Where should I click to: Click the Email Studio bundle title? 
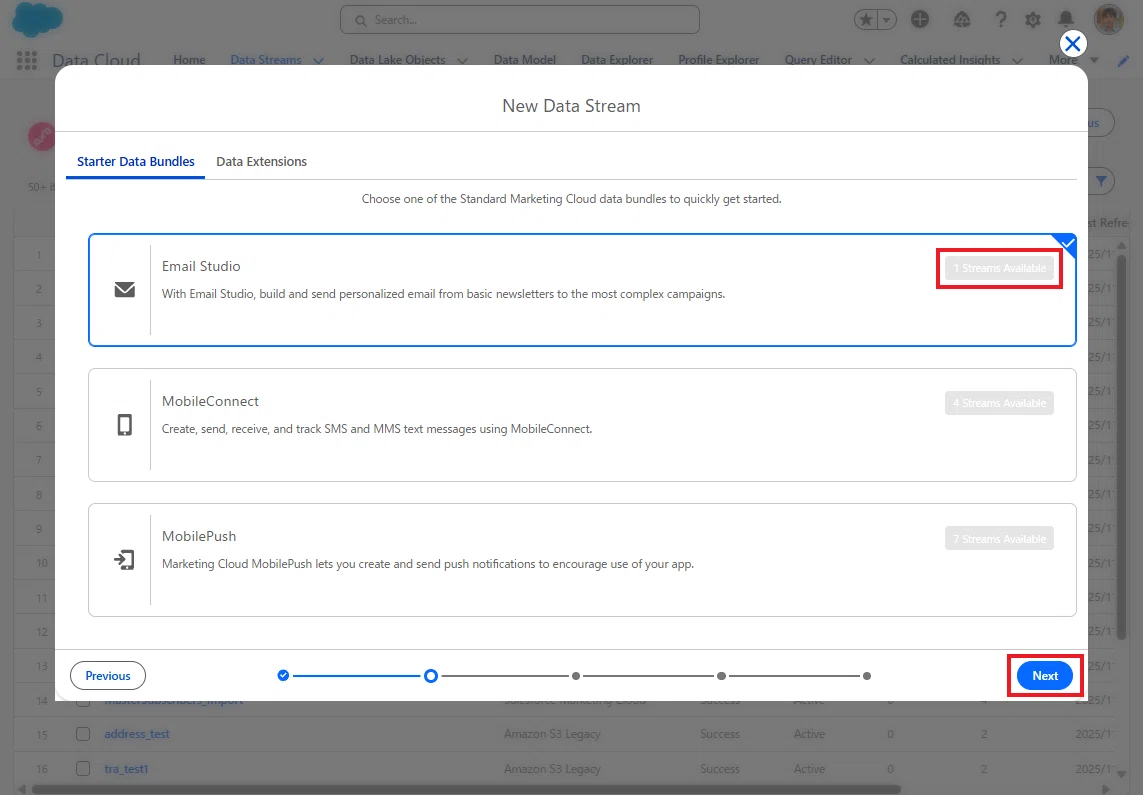[x=201, y=266]
